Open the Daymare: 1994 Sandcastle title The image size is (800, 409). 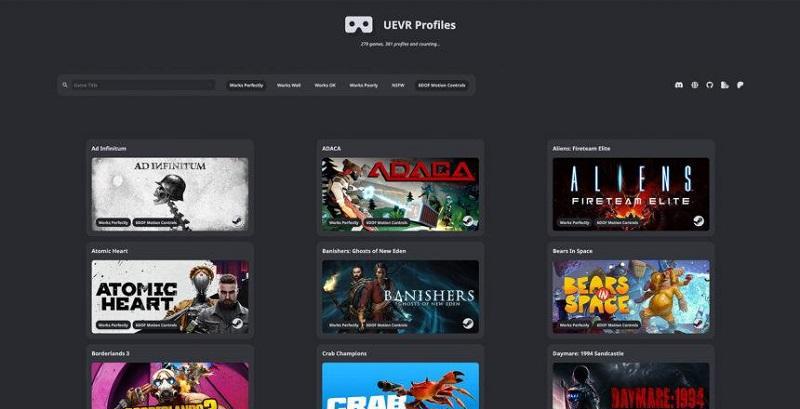588,353
